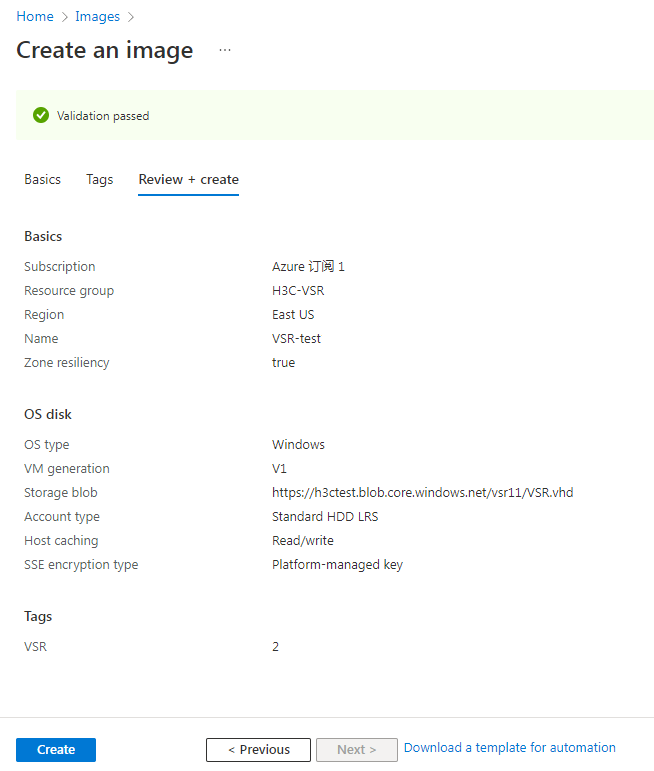Select the Windows OS type value
The height and width of the screenshot is (771, 654).
click(298, 445)
